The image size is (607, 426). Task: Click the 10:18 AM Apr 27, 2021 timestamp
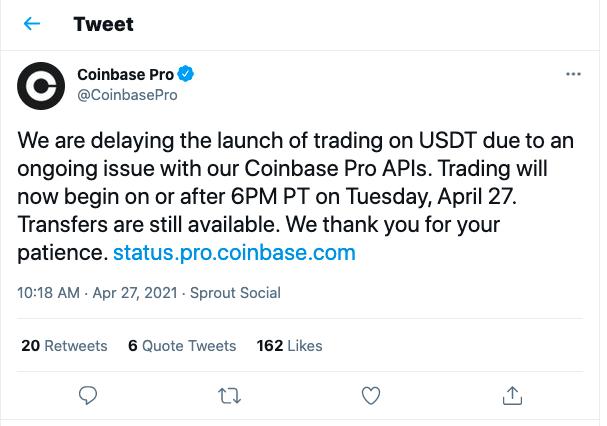[98, 293]
